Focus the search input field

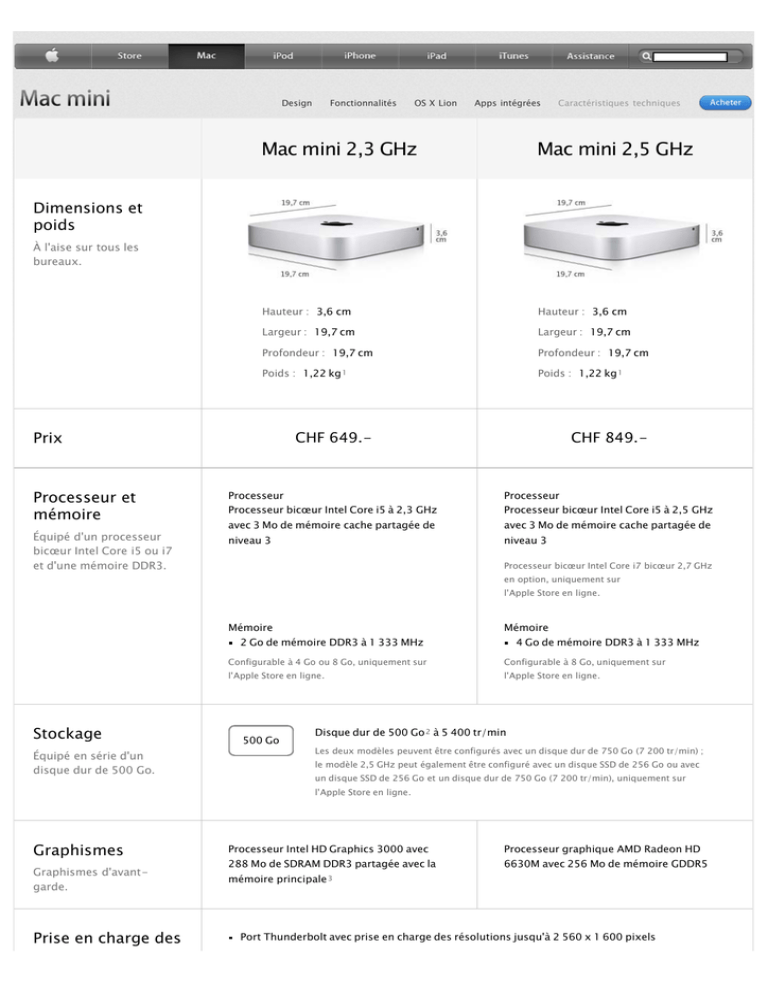click(x=690, y=57)
